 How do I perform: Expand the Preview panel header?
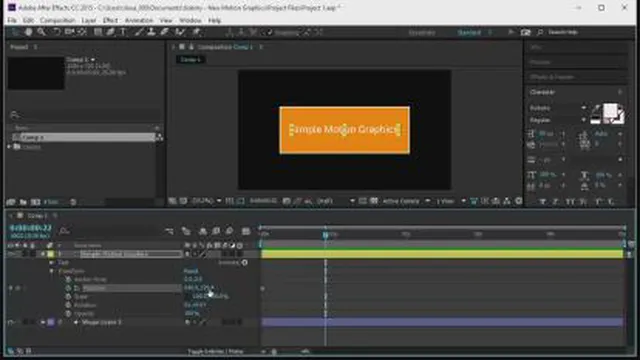click(x=540, y=62)
